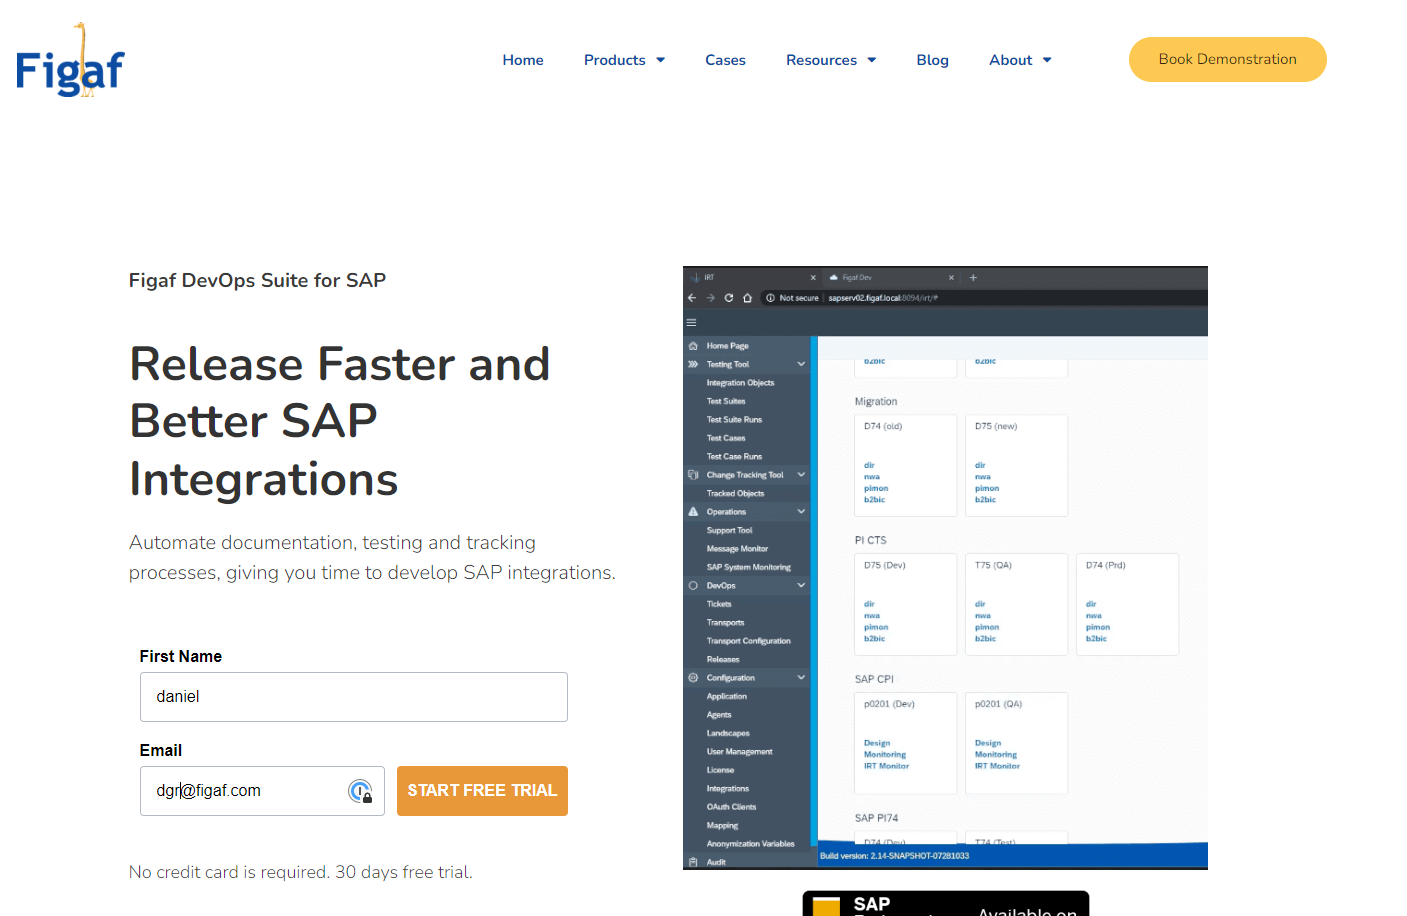Click the dir link in the D74 (old) card
Image resolution: width=1407 pixels, height=916 pixels.
(869, 465)
